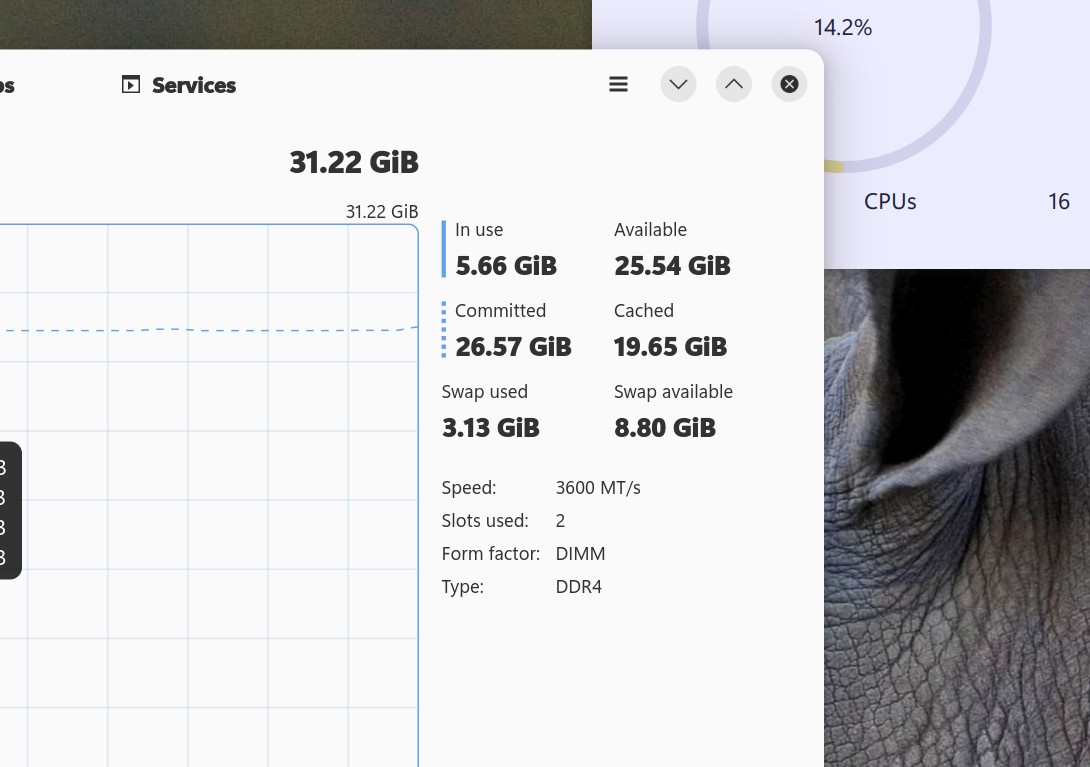Click the Cached 19.65 GiB value
1090x767 pixels.
pos(670,347)
